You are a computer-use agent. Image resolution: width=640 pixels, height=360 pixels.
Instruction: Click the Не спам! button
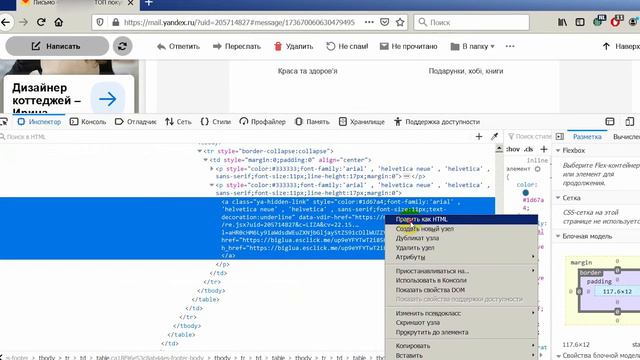pos(347,46)
